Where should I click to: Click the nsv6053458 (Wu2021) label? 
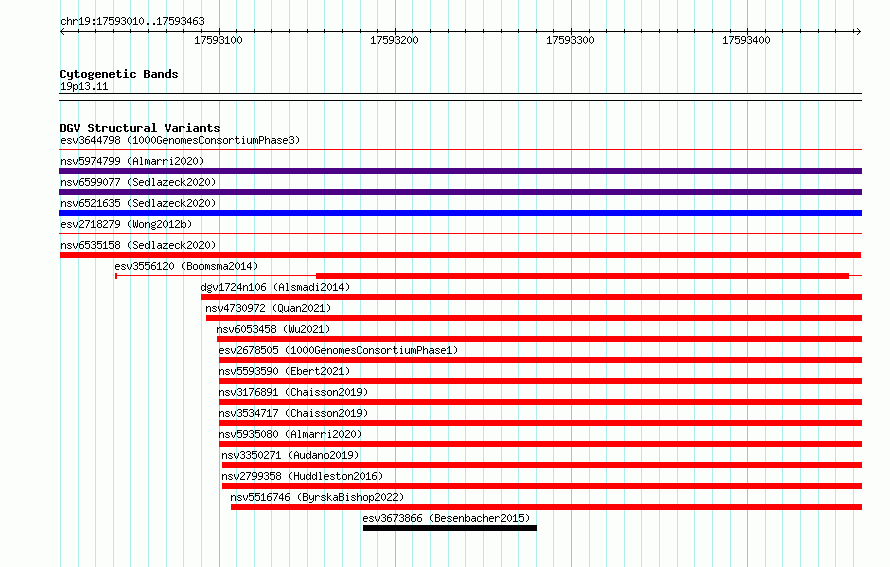(x=273, y=329)
